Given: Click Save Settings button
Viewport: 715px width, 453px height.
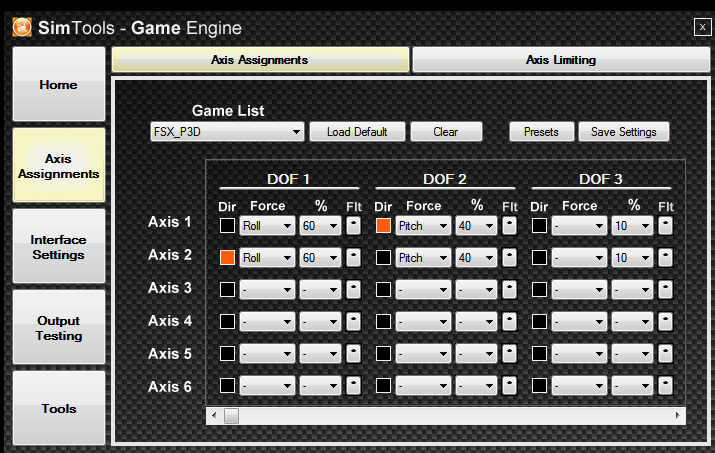Looking at the screenshot, I should [623, 132].
